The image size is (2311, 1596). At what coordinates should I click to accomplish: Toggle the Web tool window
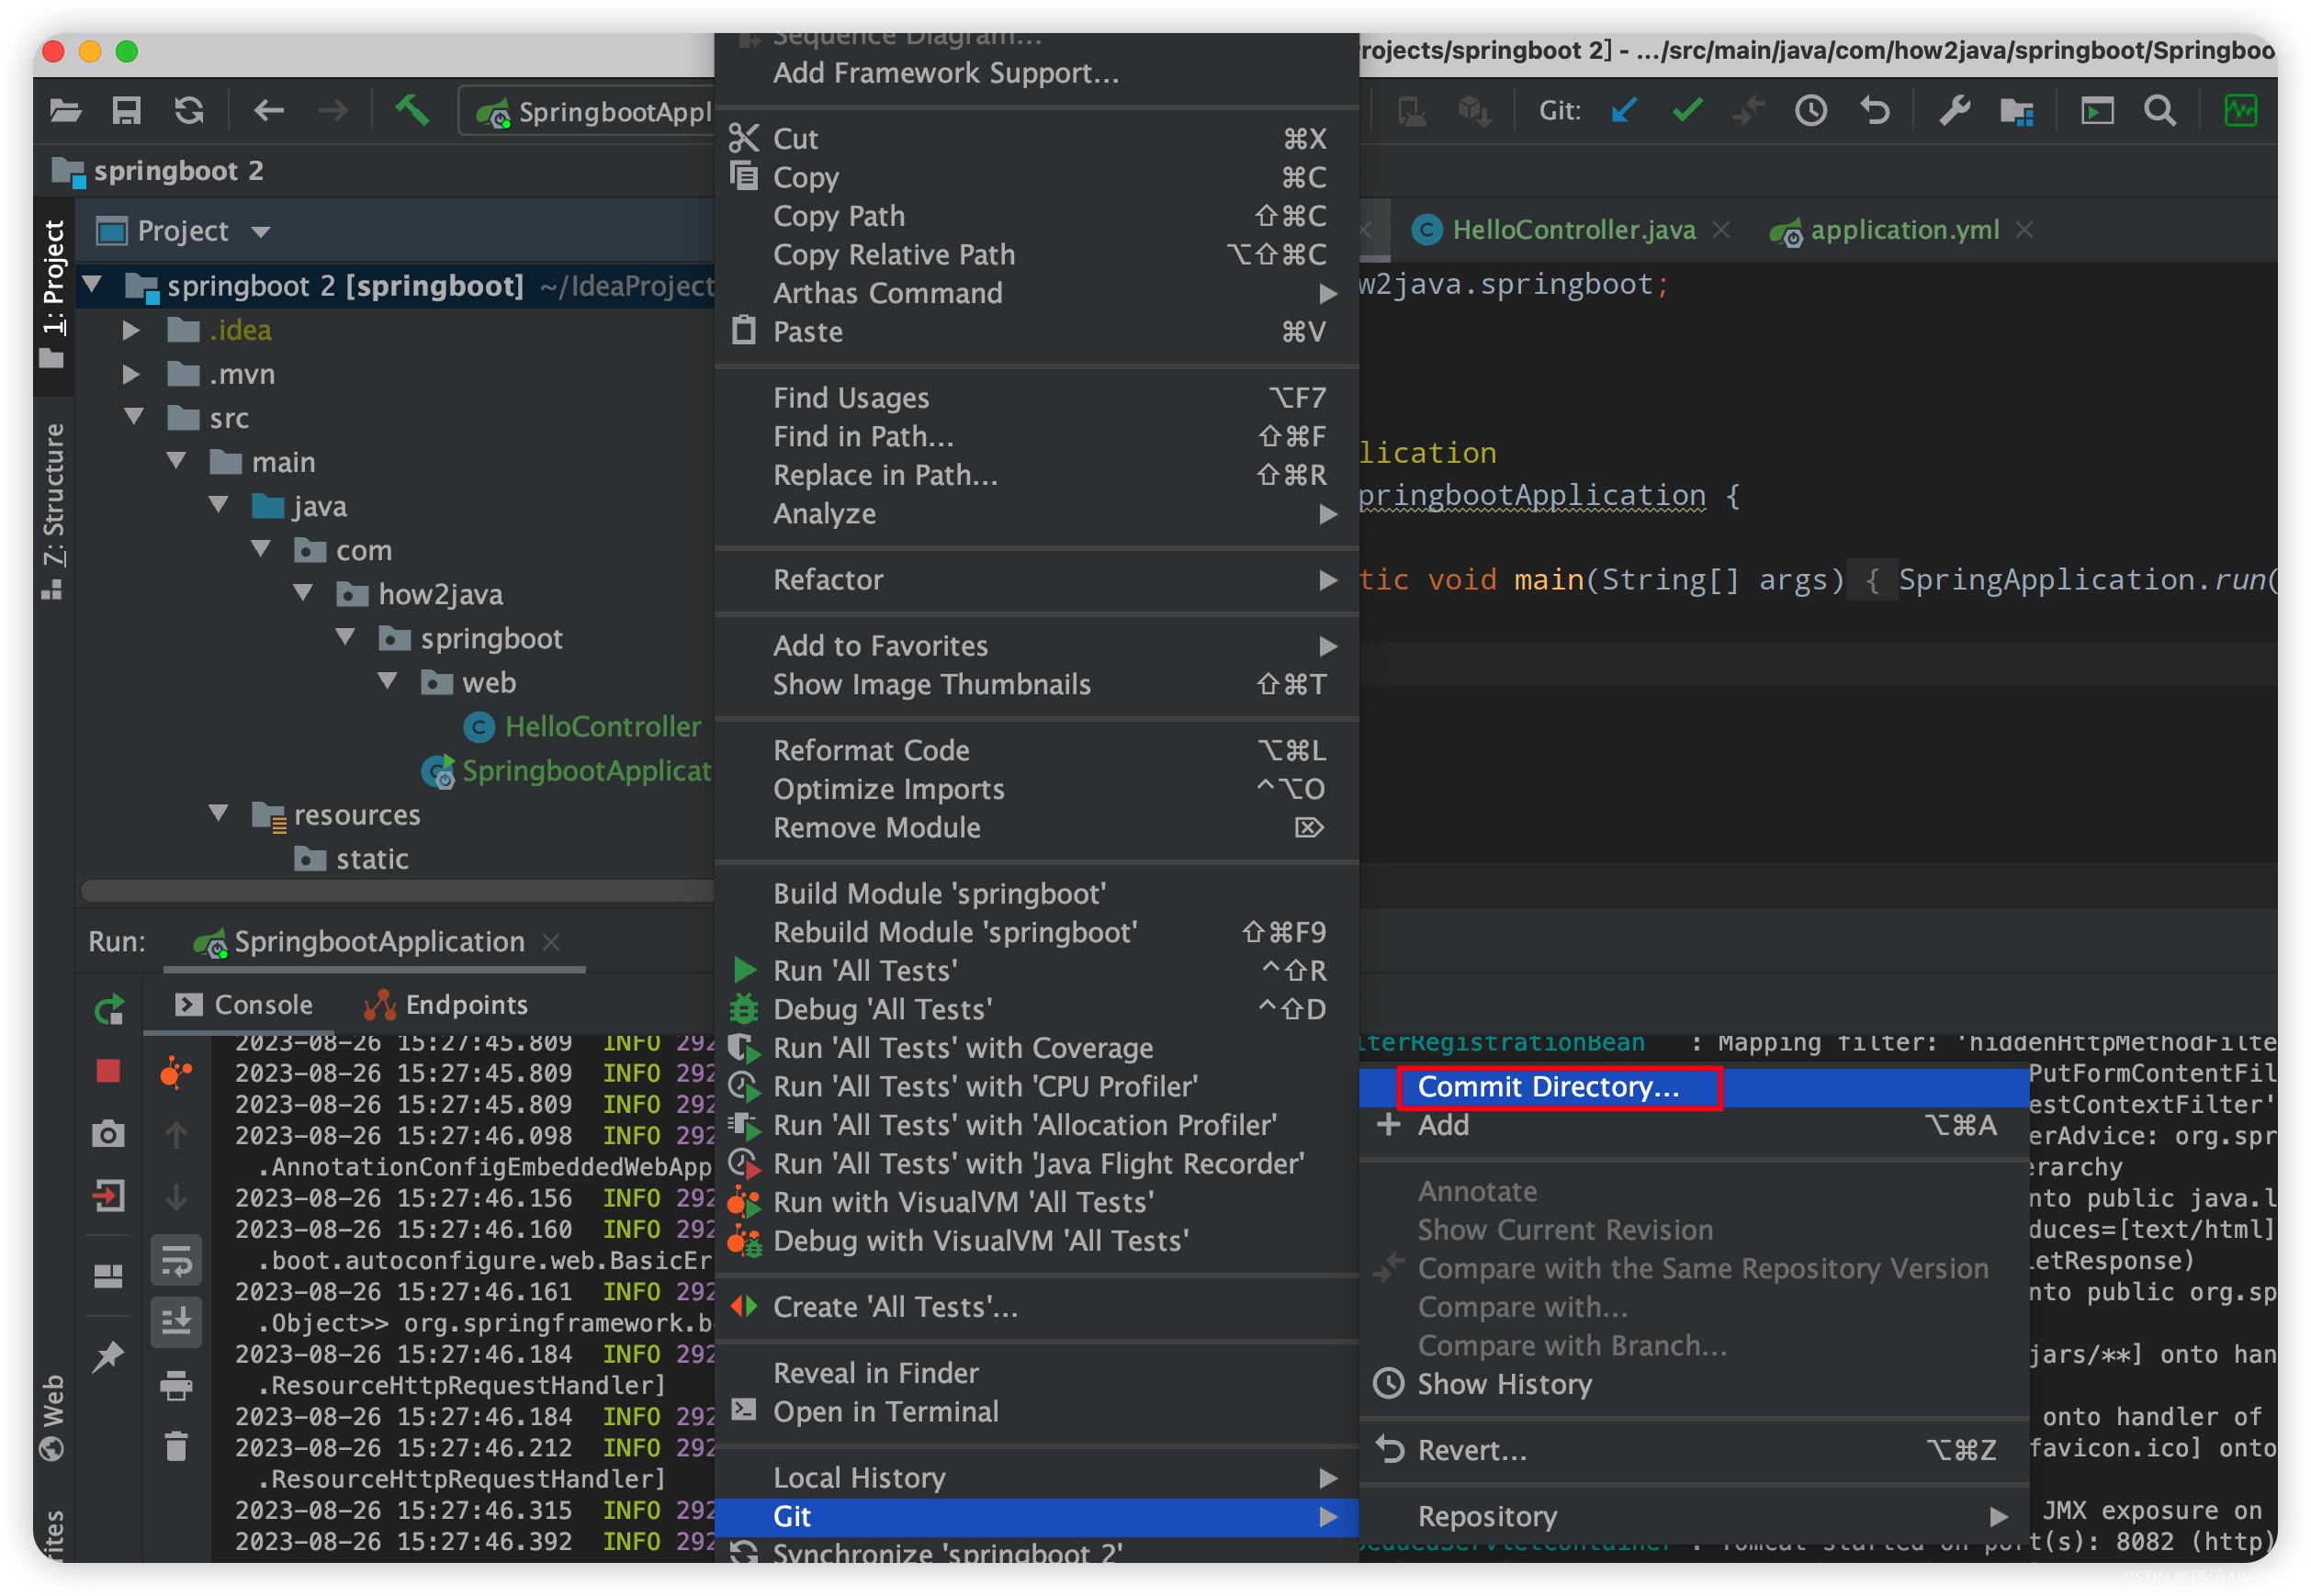tap(53, 1418)
